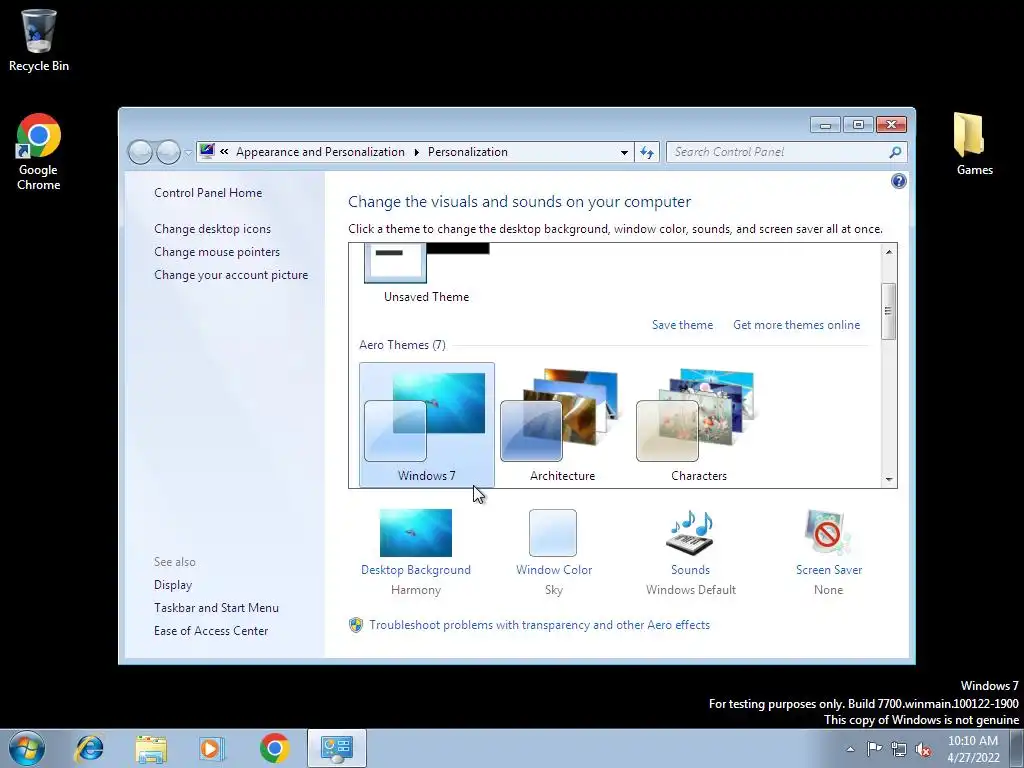1024x768 pixels.
Task: Open the Desktop Background settings icon
Action: point(415,533)
